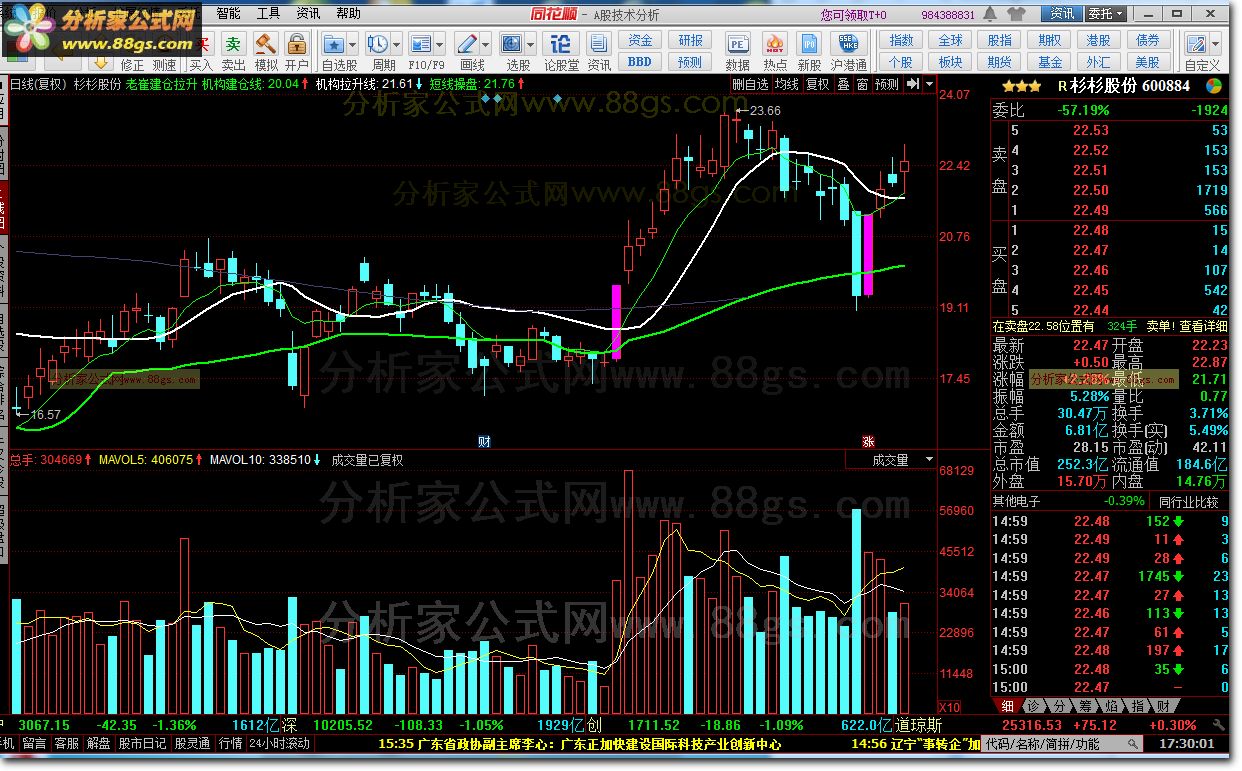This screenshot has height=771, width=1242.
Task: Click the 开户 padlock icon
Action: pos(297,45)
